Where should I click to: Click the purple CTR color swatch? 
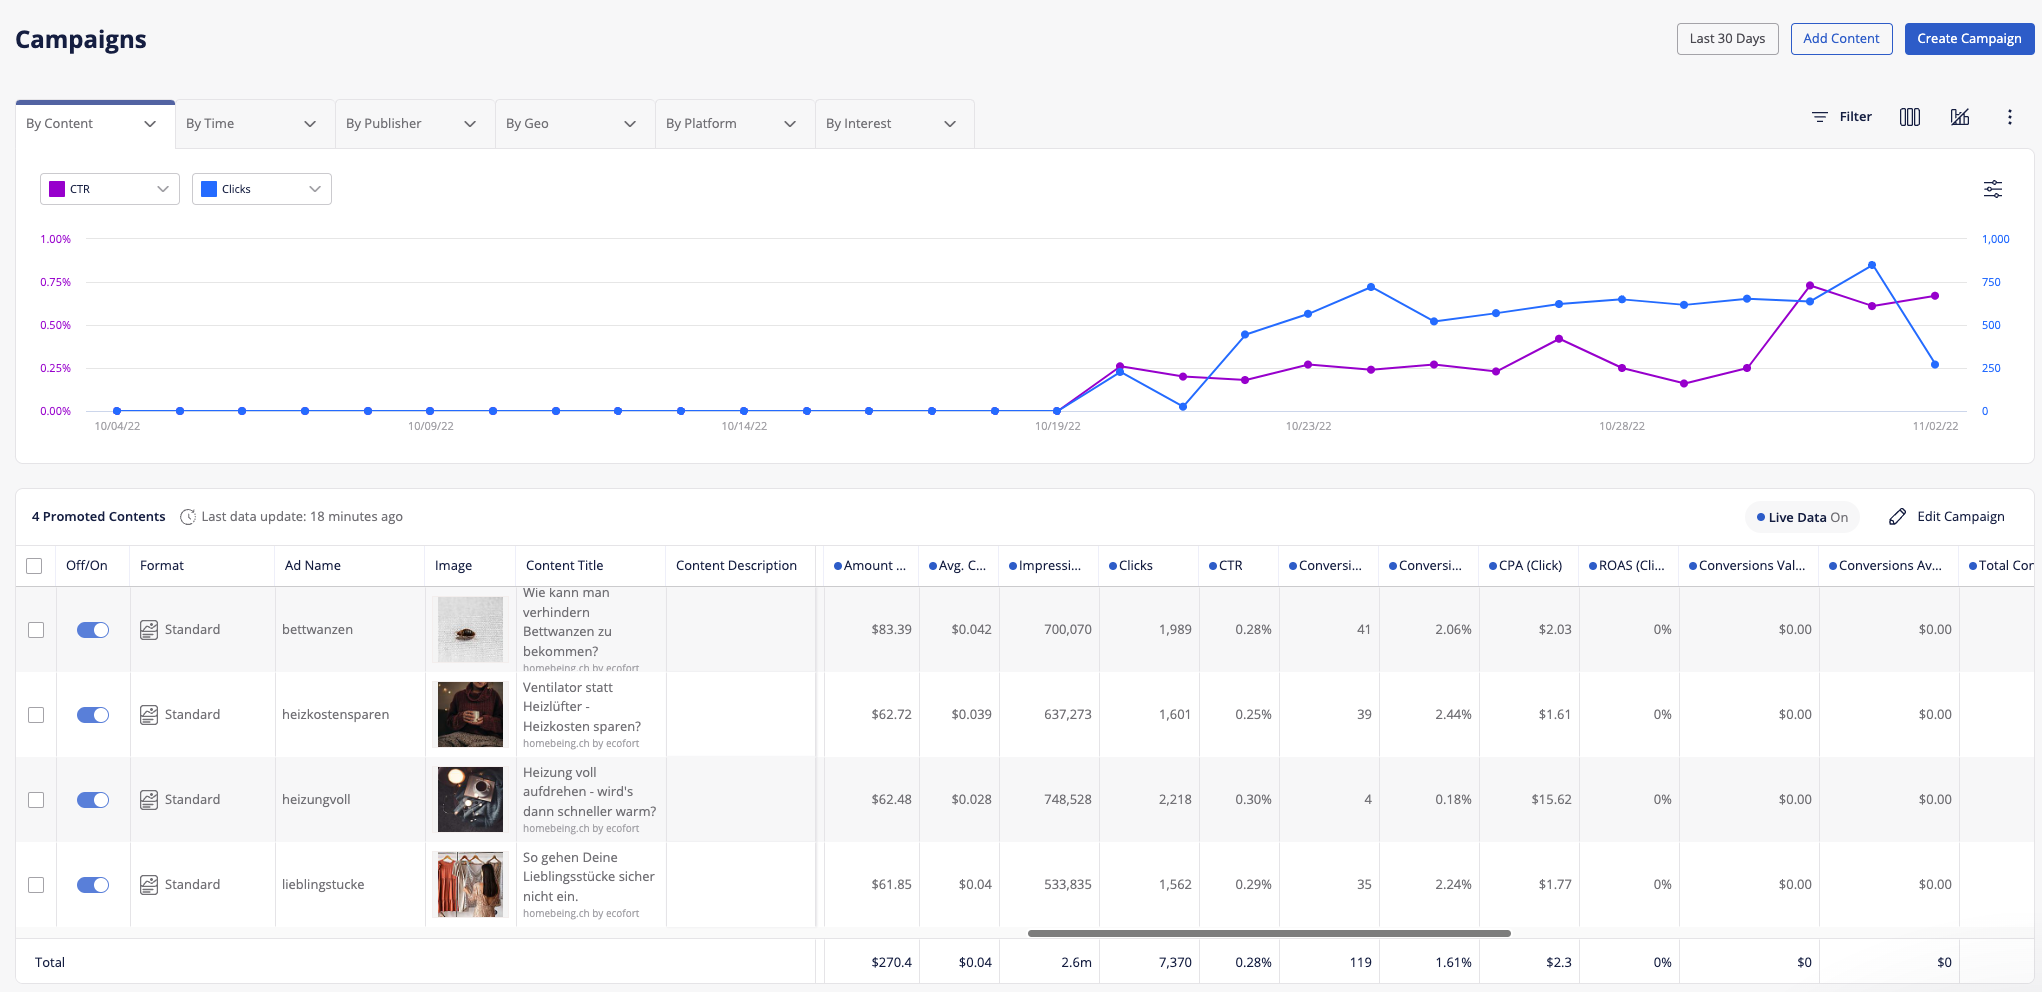57,189
